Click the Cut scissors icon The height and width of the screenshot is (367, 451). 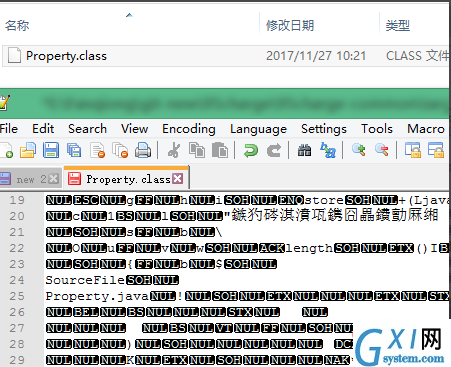pos(174,150)
